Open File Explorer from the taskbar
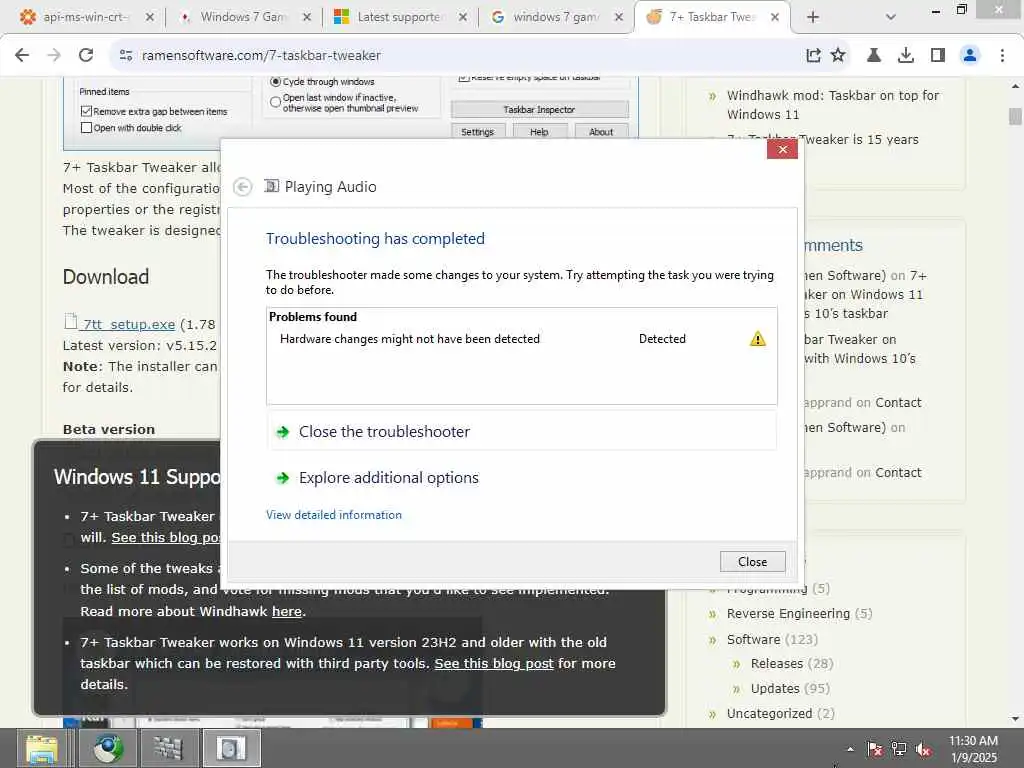 pos(42,748)
